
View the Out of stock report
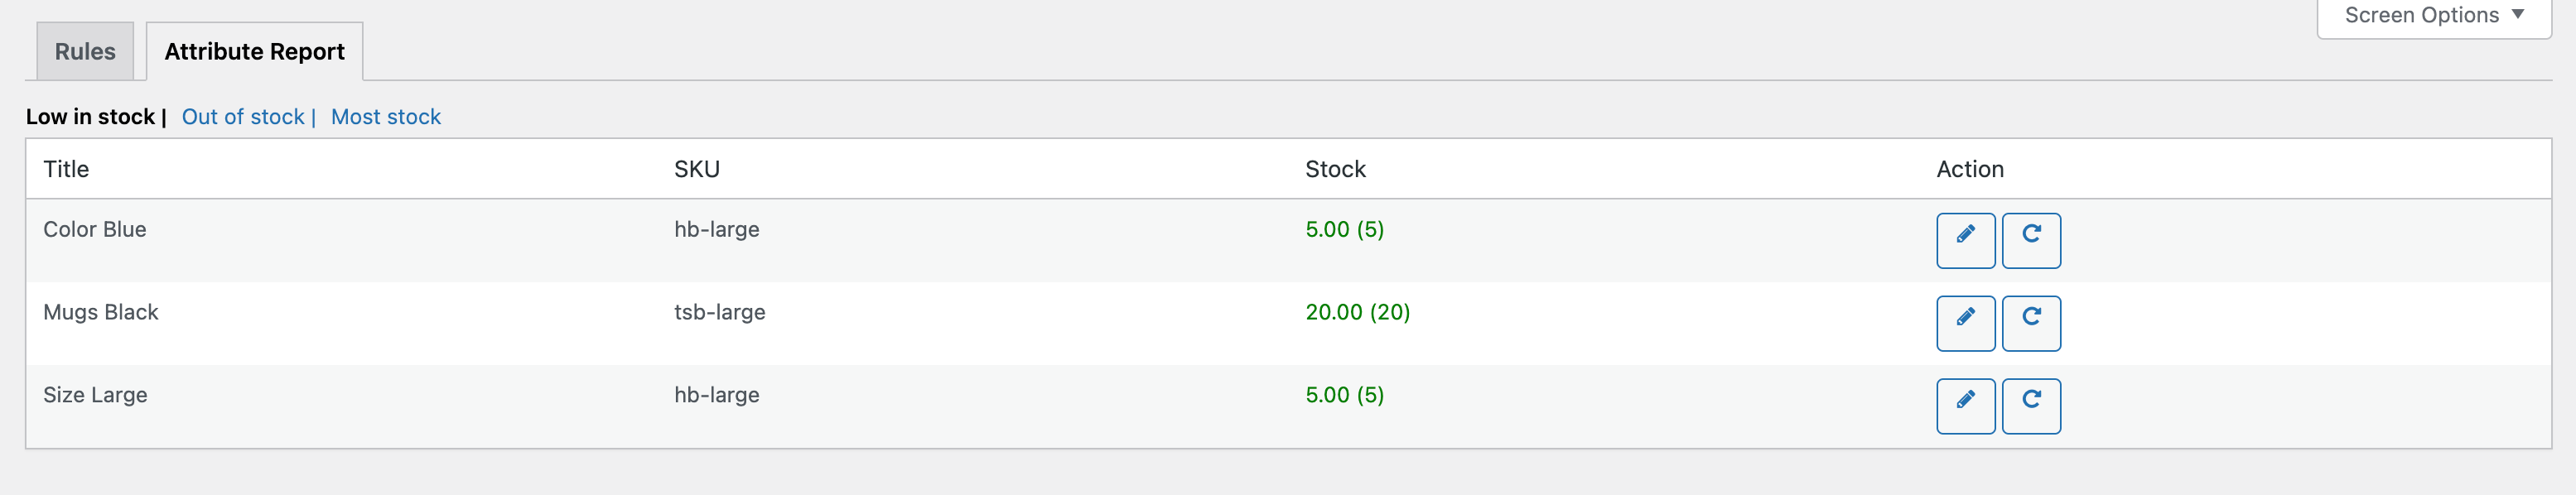[242, 117]
